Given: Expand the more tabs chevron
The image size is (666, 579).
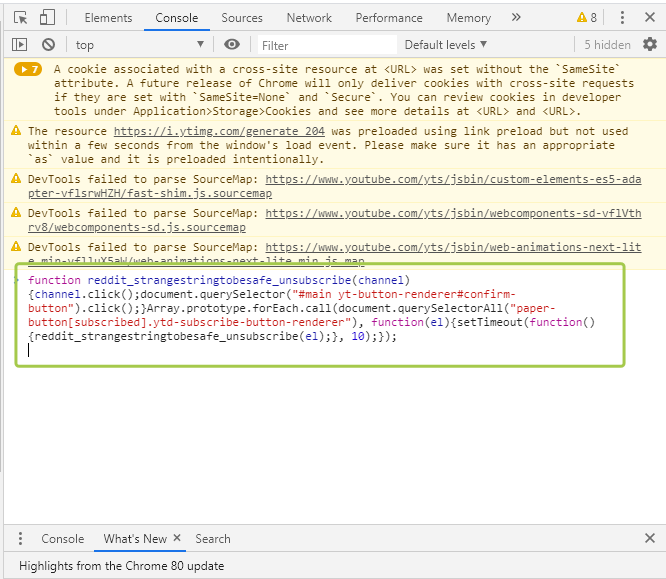Looking at the screenshot, I should pyautogui.click(x=516, y=18).
